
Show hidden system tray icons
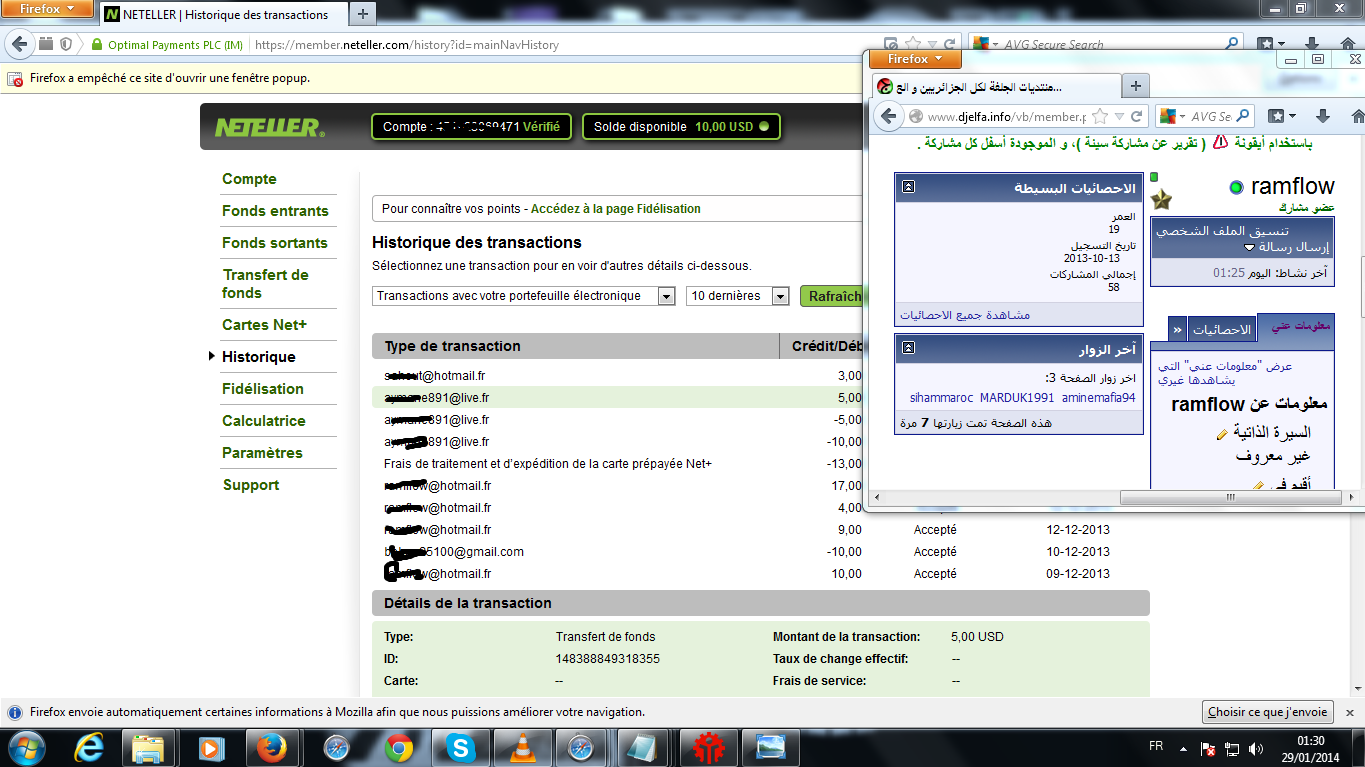click(1182, 748)
